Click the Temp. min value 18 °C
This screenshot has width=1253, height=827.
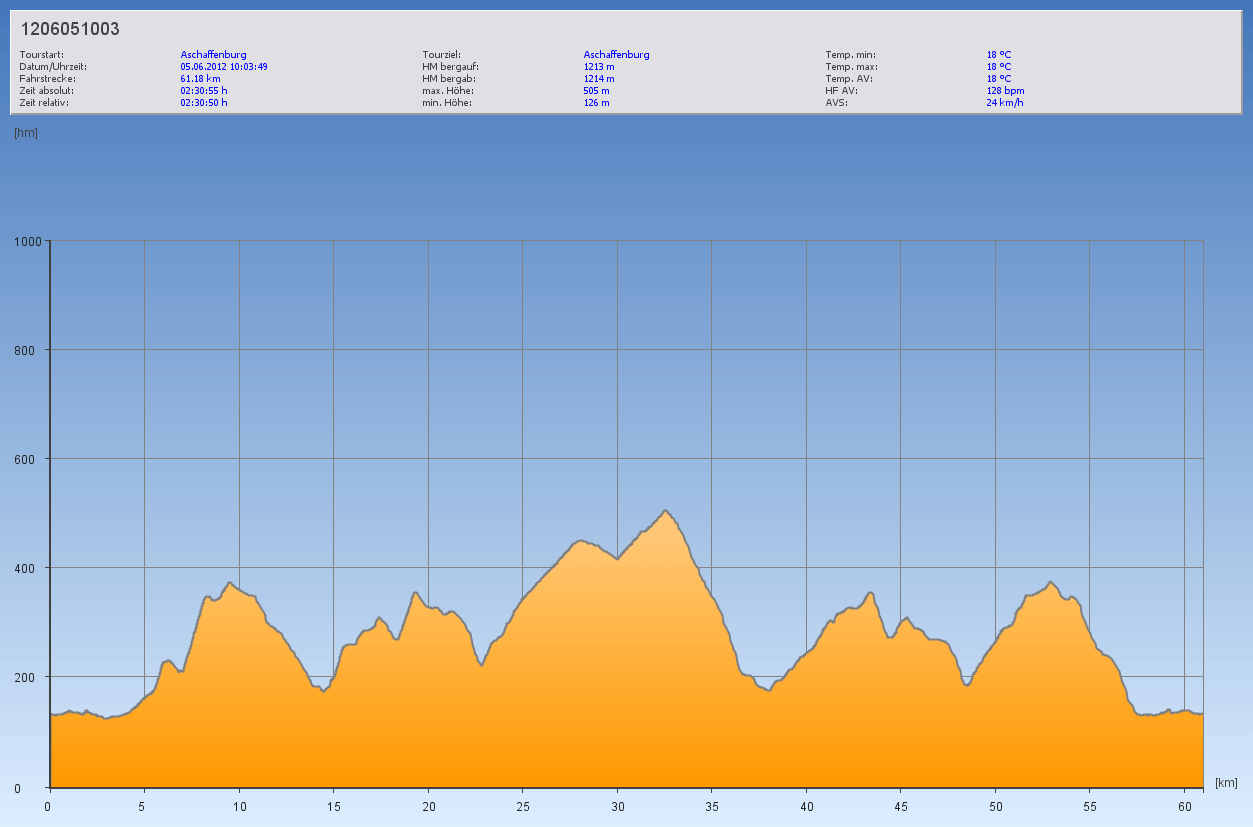[x=999, y=54]
